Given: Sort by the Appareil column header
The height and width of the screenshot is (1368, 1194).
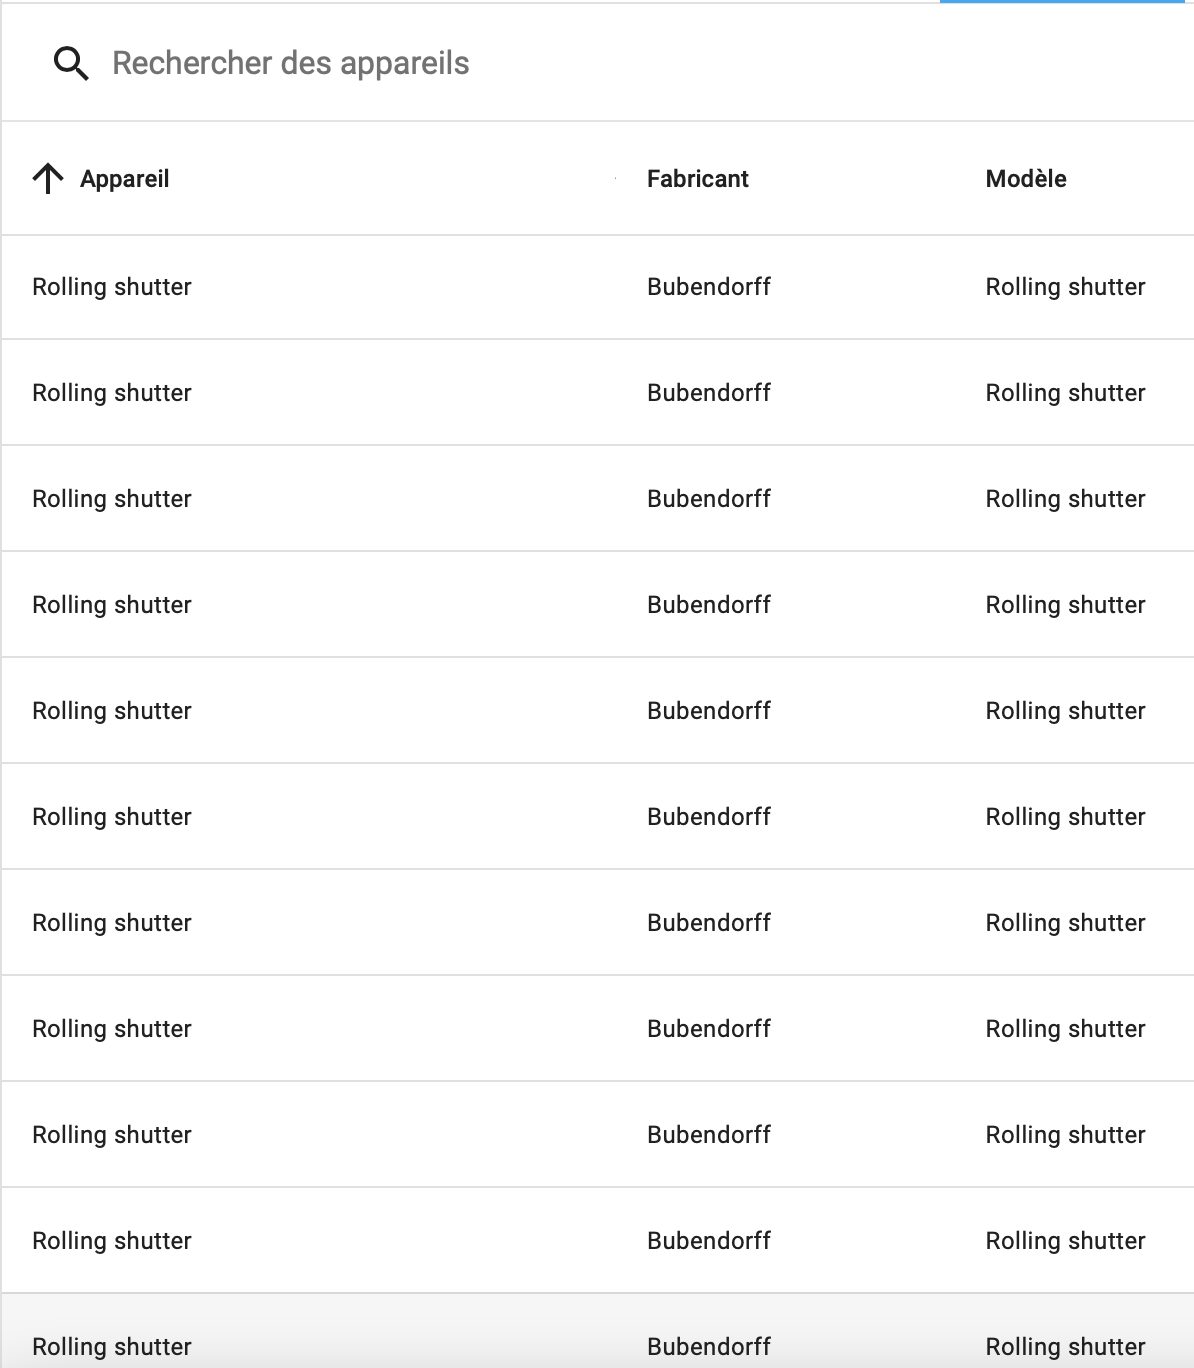Looking at the screenshot, I should [124, 179].
